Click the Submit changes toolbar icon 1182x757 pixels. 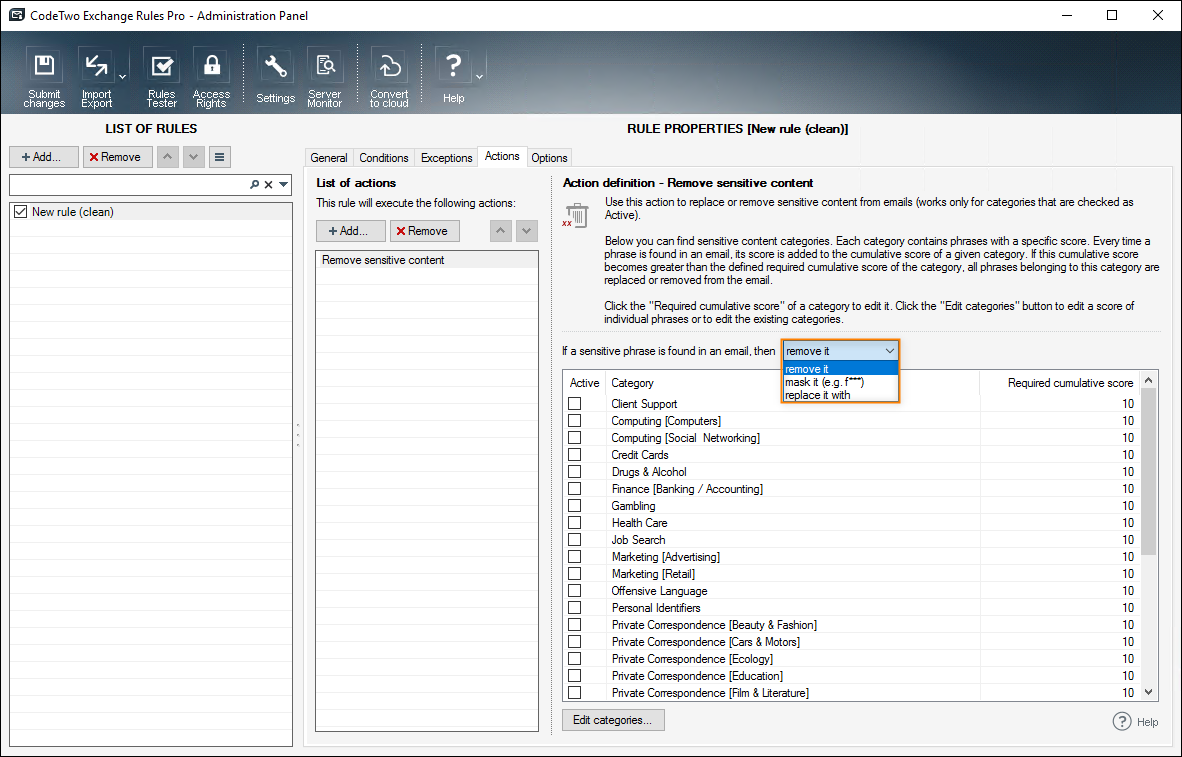[44, 78]
